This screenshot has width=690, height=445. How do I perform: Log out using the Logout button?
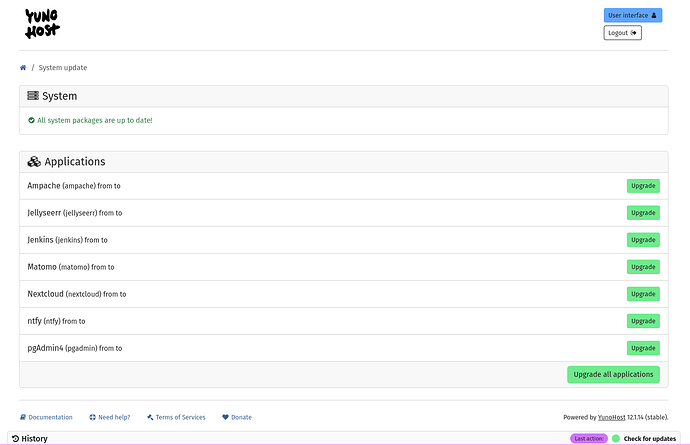click(622, 33)
